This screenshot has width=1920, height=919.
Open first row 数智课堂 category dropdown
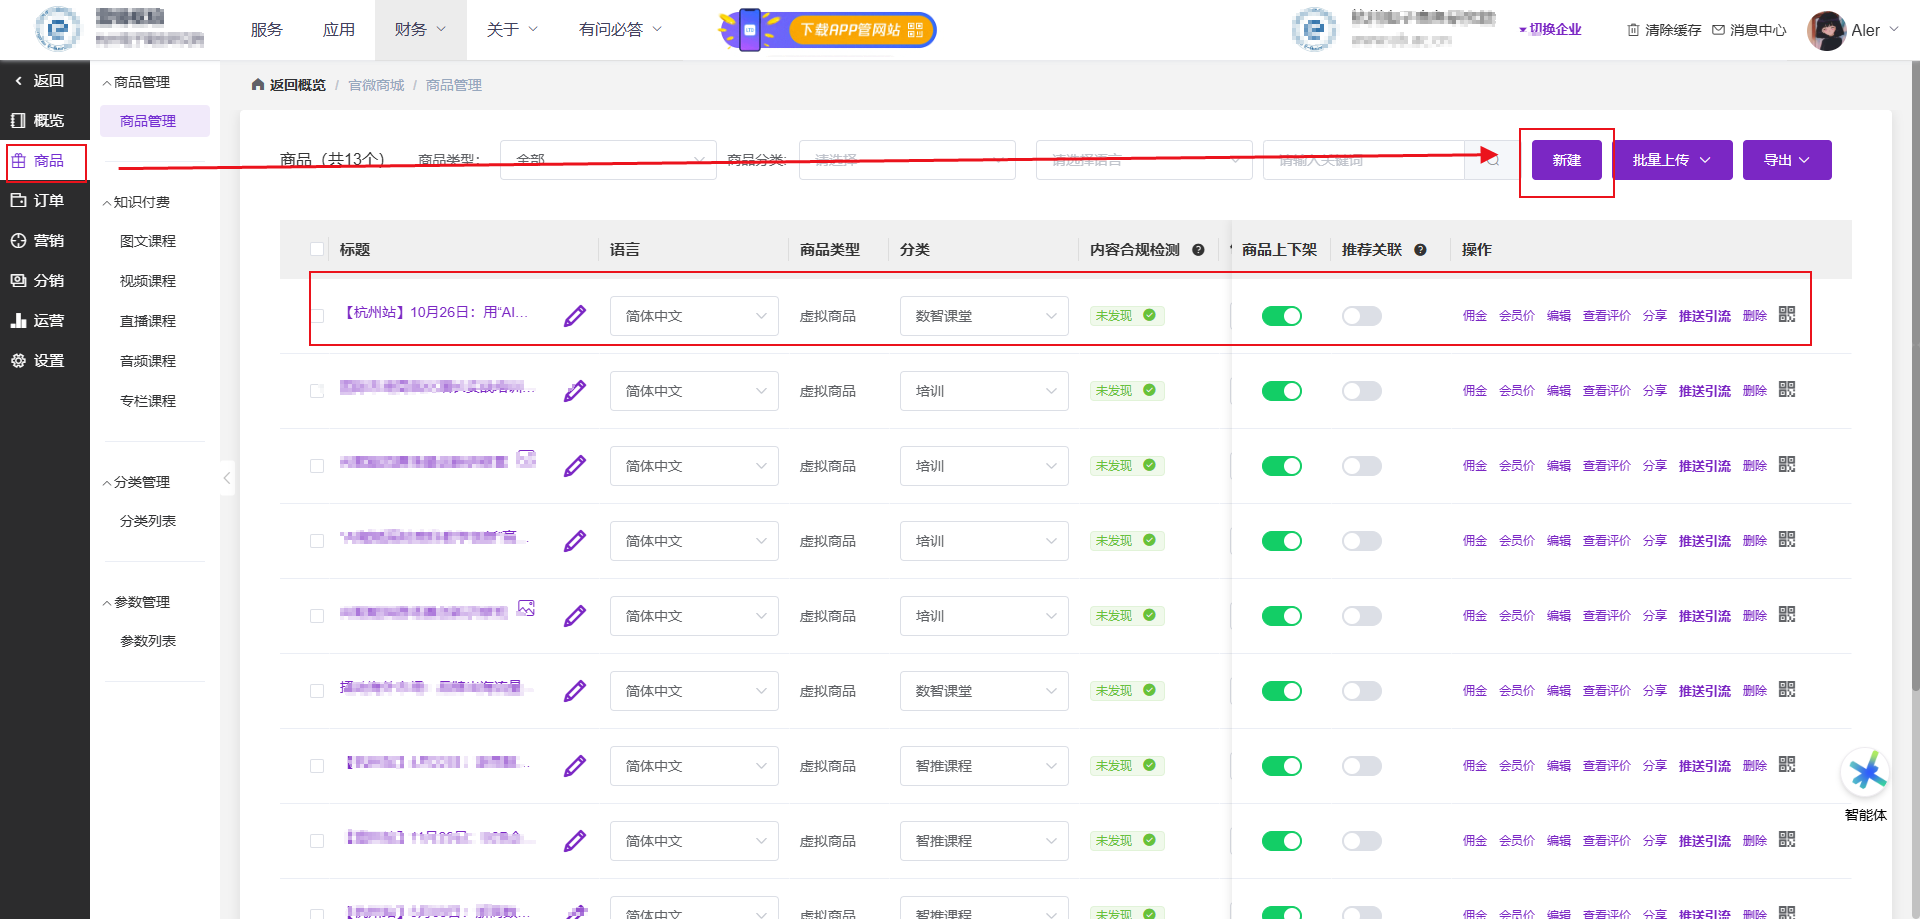(983, 316)
